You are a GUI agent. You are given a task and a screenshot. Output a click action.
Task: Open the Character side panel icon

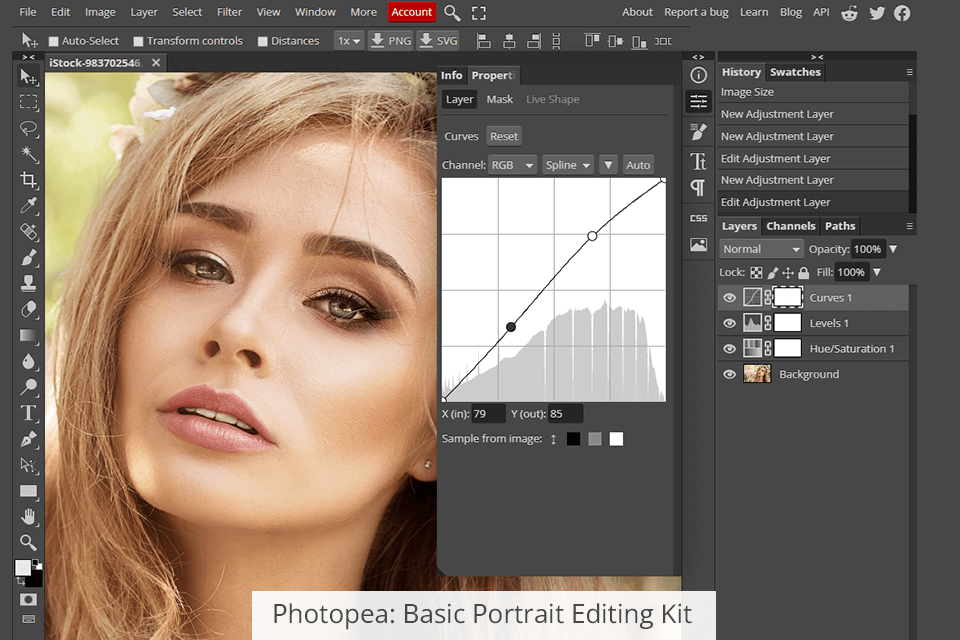coord(699,161)
